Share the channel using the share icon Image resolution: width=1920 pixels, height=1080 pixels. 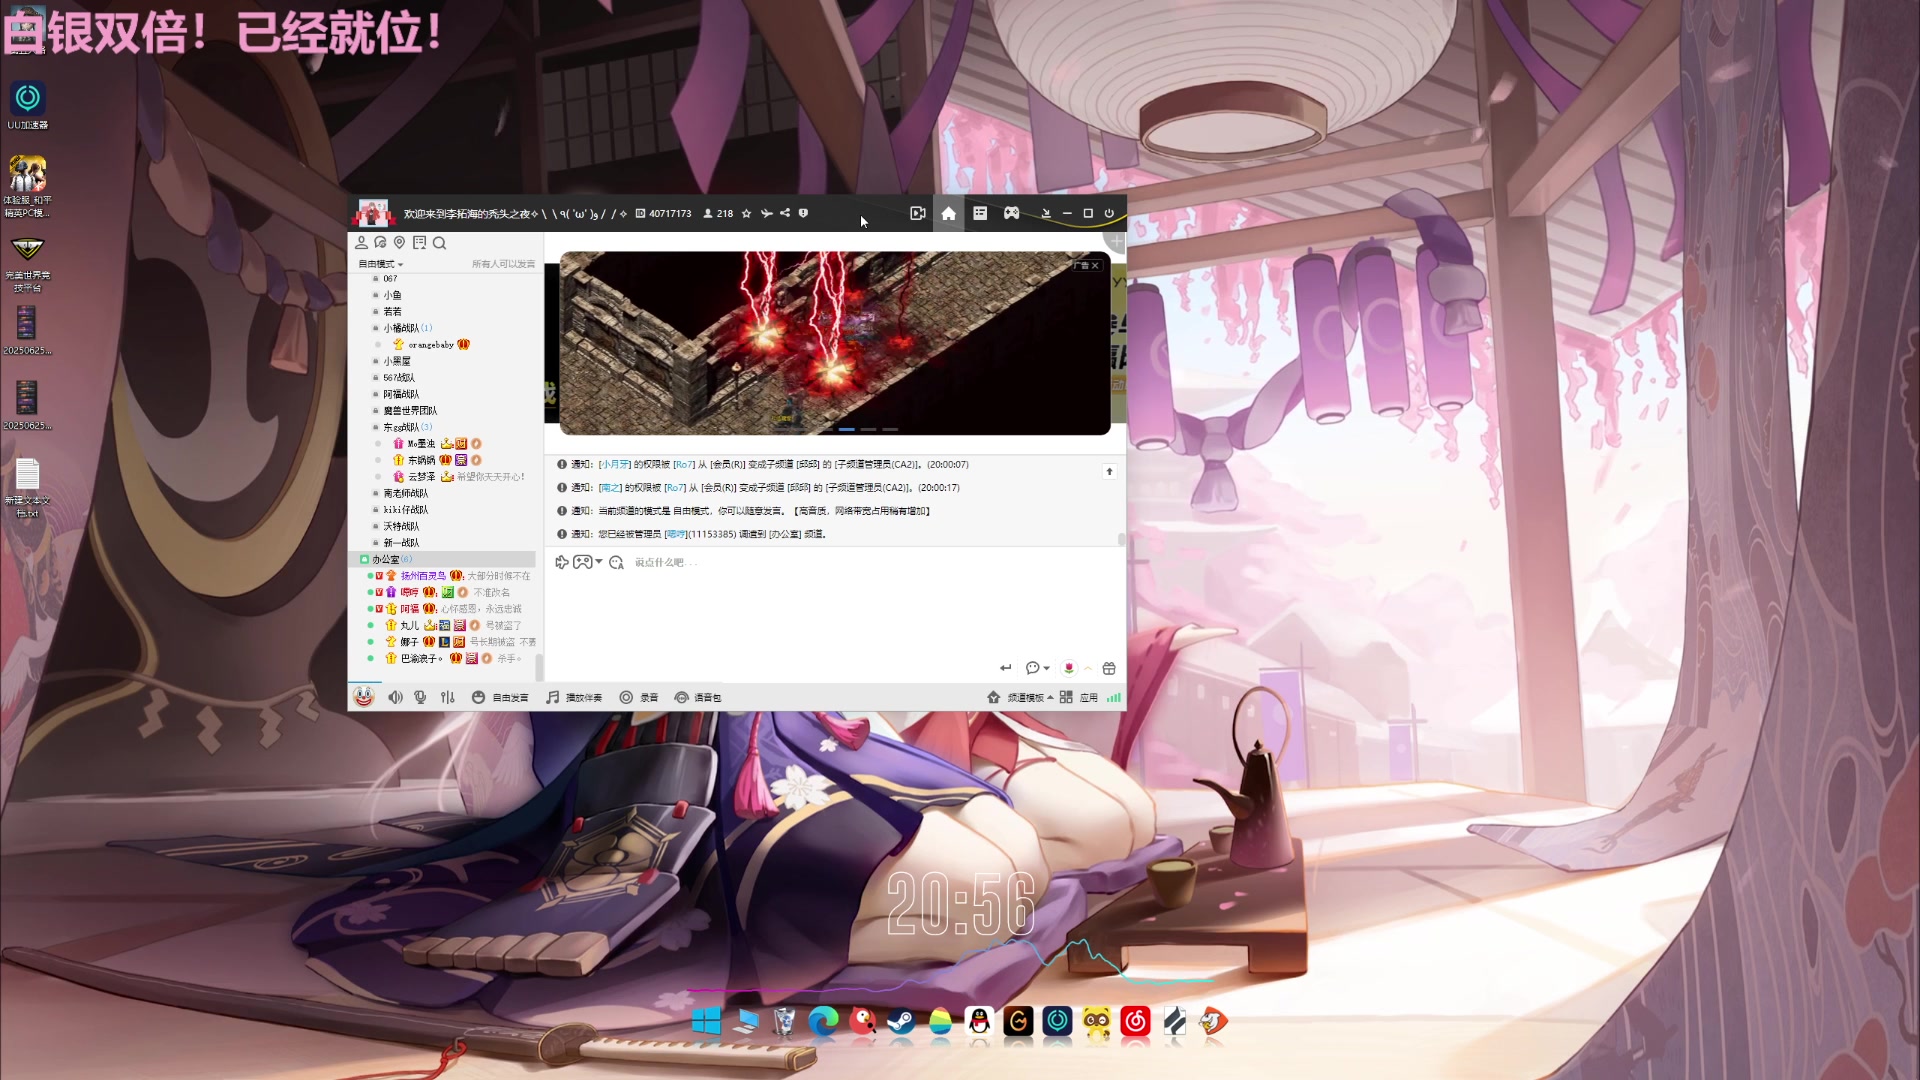tap(785, 213)
